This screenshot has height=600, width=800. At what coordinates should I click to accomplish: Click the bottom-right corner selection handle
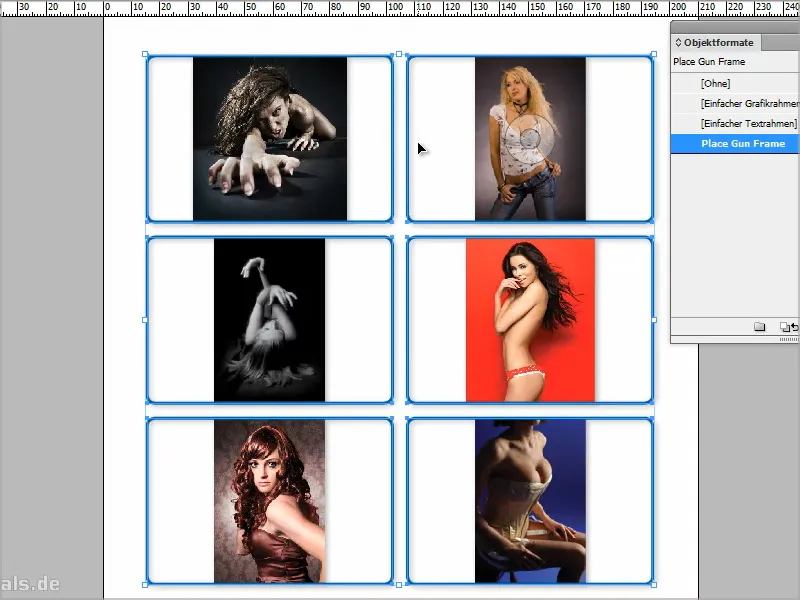pyautogui.click(x=654, y=585)
